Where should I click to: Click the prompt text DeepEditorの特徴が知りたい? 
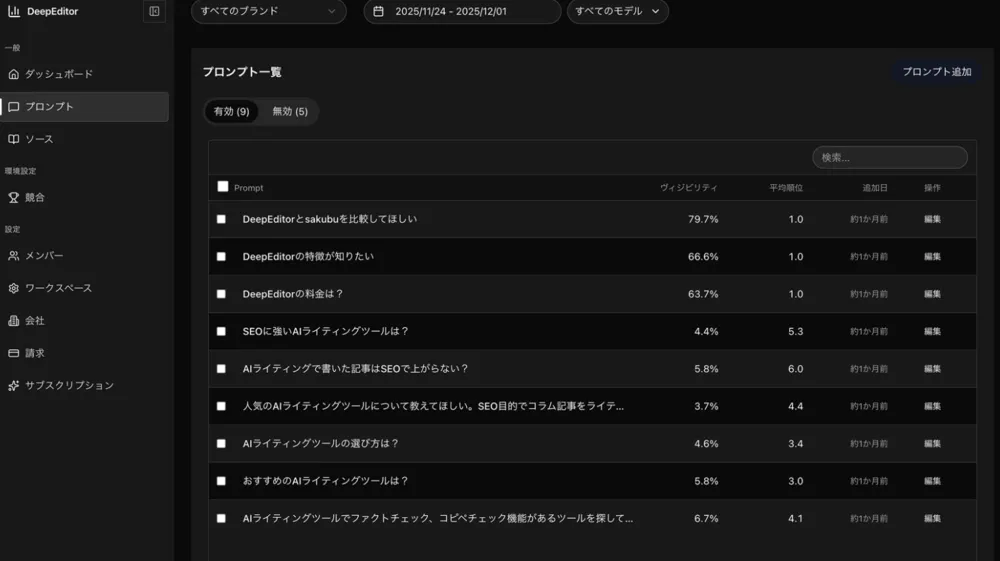click(x=308, y=256)
